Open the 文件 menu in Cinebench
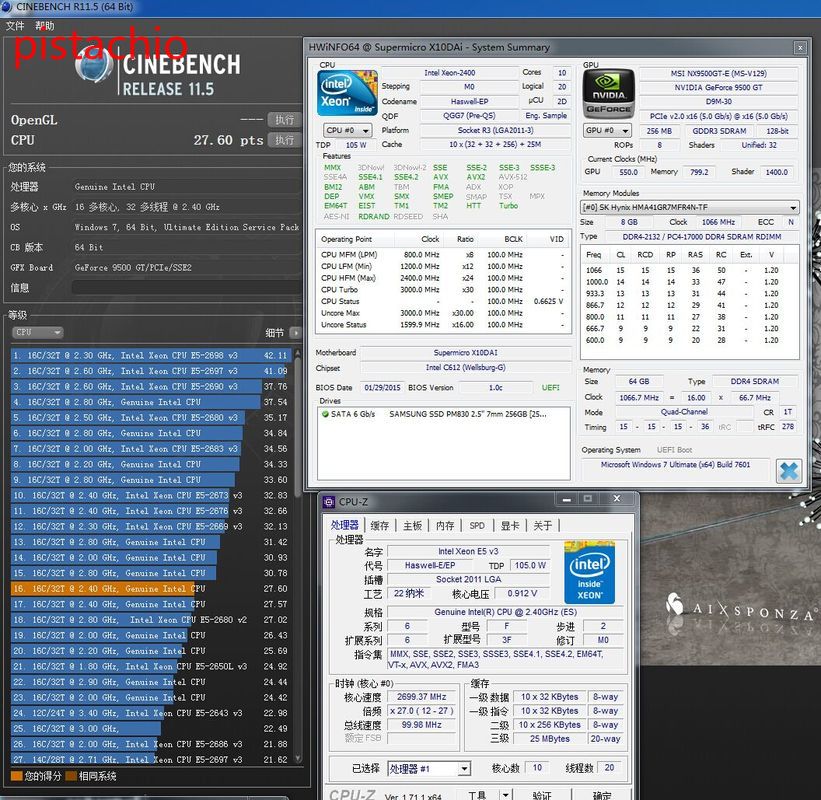Image resolution: width=821 pixels, height=800 pixels. 15,25
